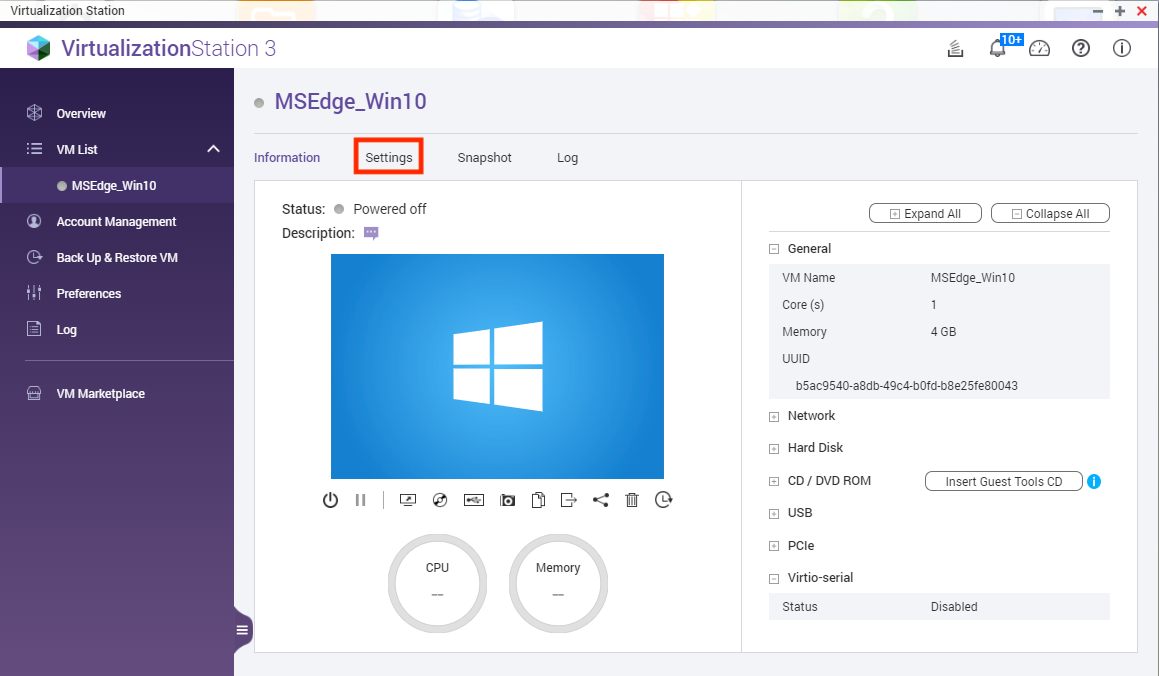This screenshot has width=1159, height=676.
Task: Switch to the Snapshot tab
Action: 484,158
